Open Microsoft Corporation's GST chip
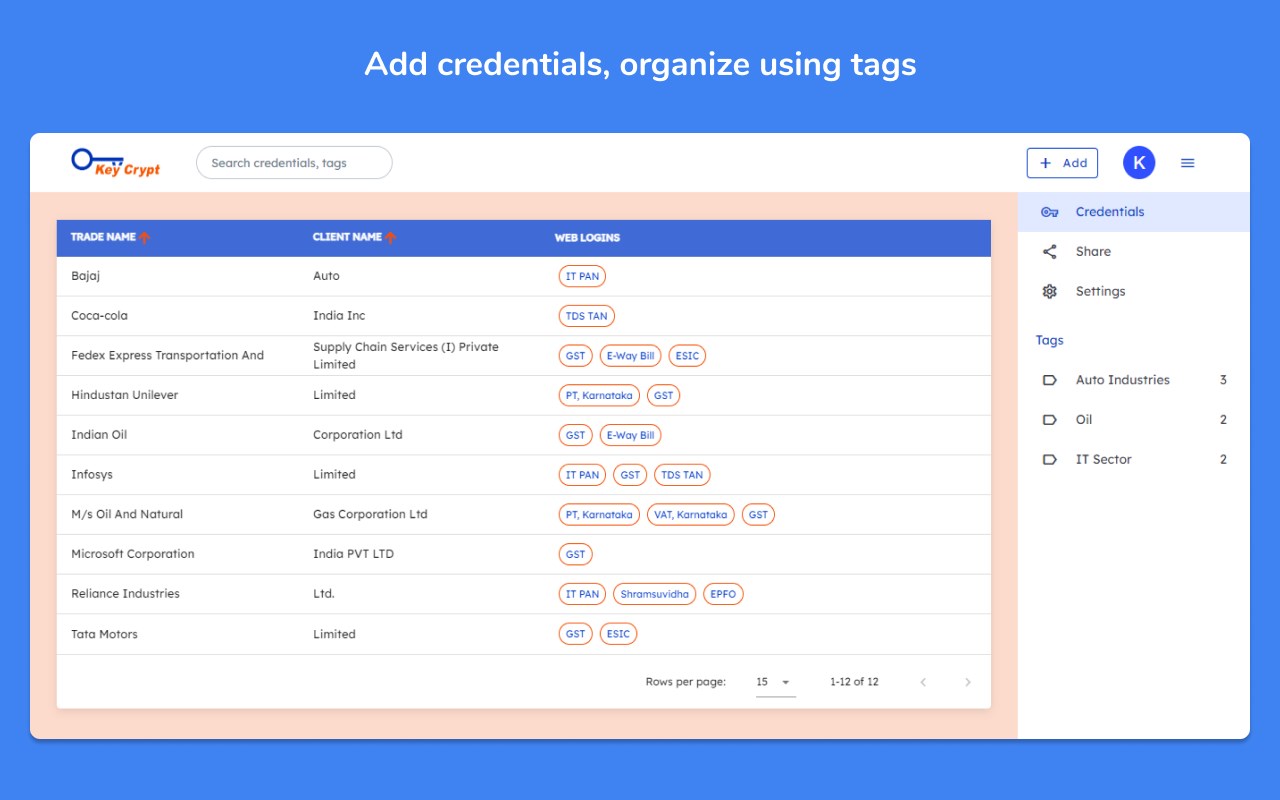 click(575, 555)
